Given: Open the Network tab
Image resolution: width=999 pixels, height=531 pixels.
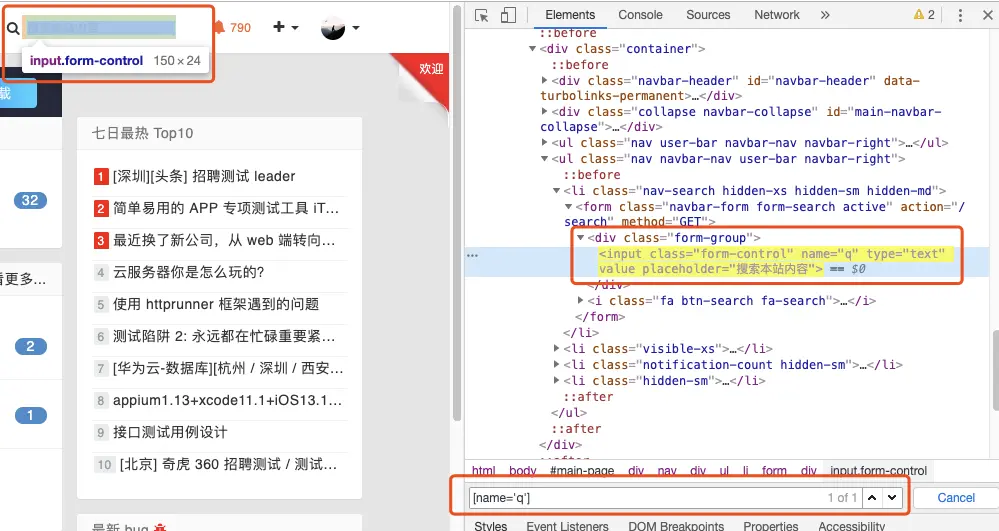Looking at the screenshot, I should coord(777,15).
